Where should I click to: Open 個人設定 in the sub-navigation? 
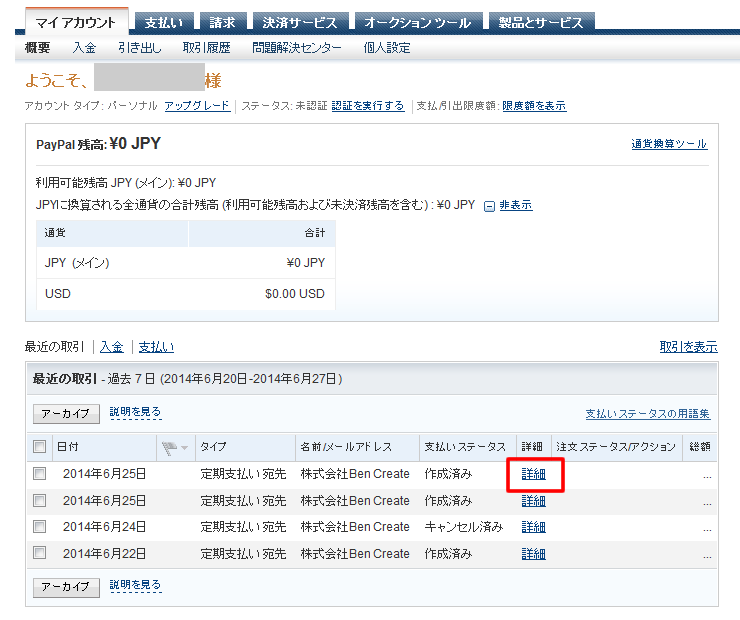click(387, 47)
